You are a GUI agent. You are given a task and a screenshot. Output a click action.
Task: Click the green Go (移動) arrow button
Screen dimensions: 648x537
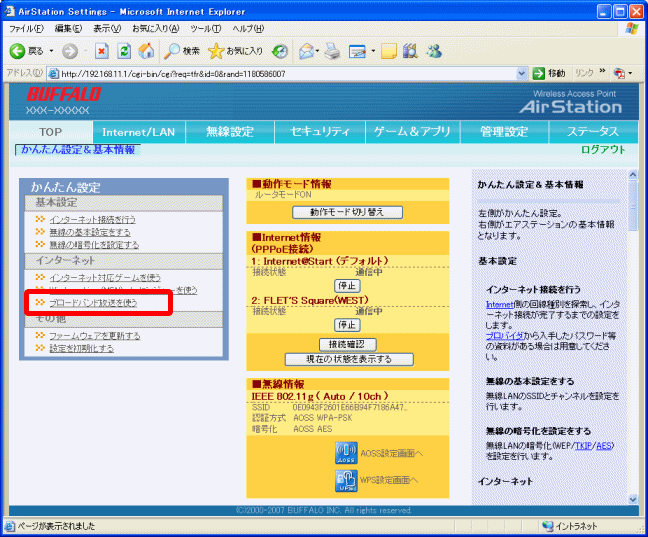[538, 74]
